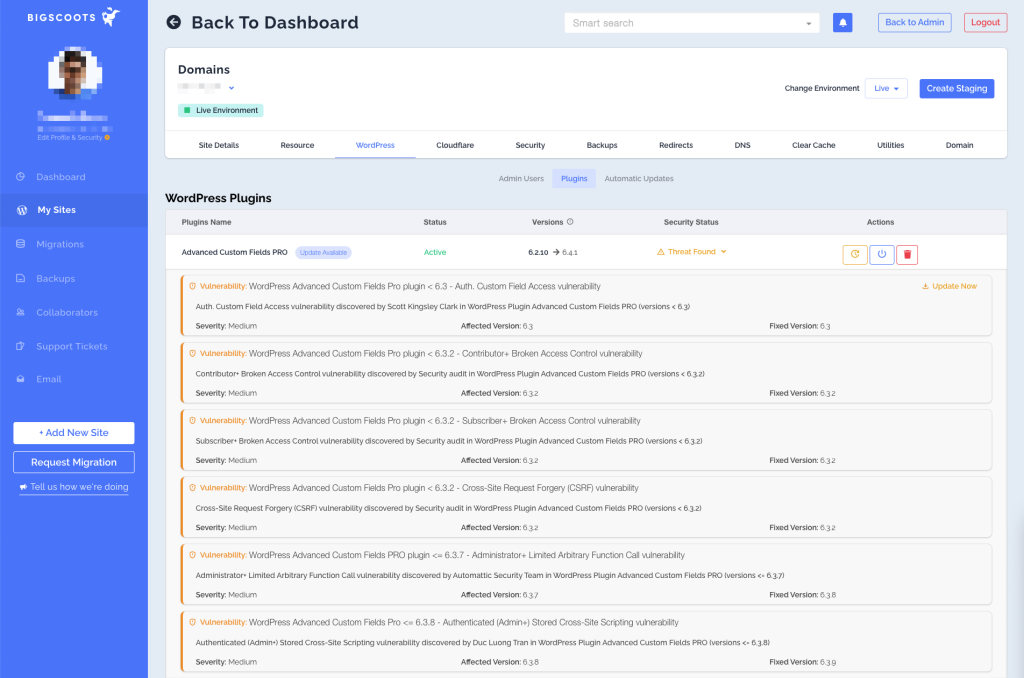1024x678 pixels.
Task: Click the Create Staging button
Action: pos(956,88)
